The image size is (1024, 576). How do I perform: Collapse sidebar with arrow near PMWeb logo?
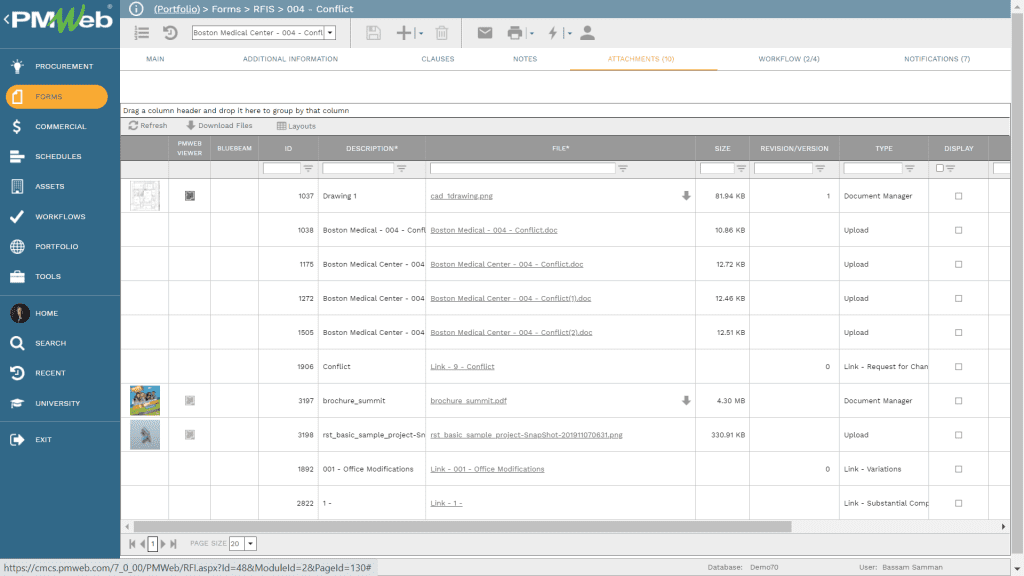pyautogui.click(x=6, y=19)
